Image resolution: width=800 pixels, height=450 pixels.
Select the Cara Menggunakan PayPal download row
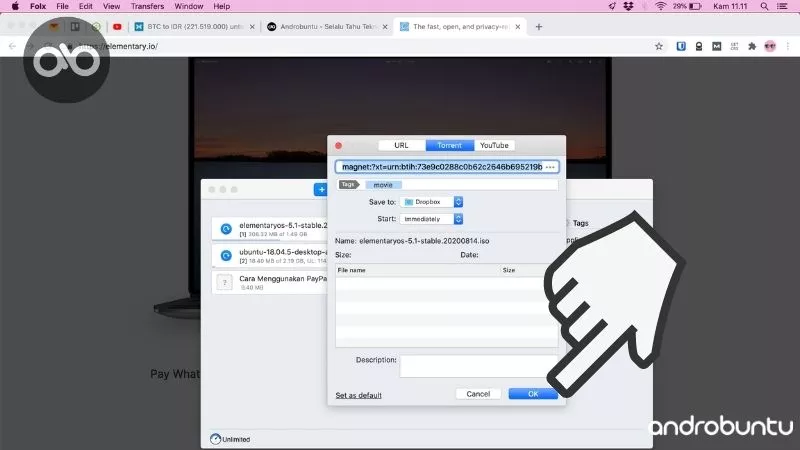click(x=269, y=282)
